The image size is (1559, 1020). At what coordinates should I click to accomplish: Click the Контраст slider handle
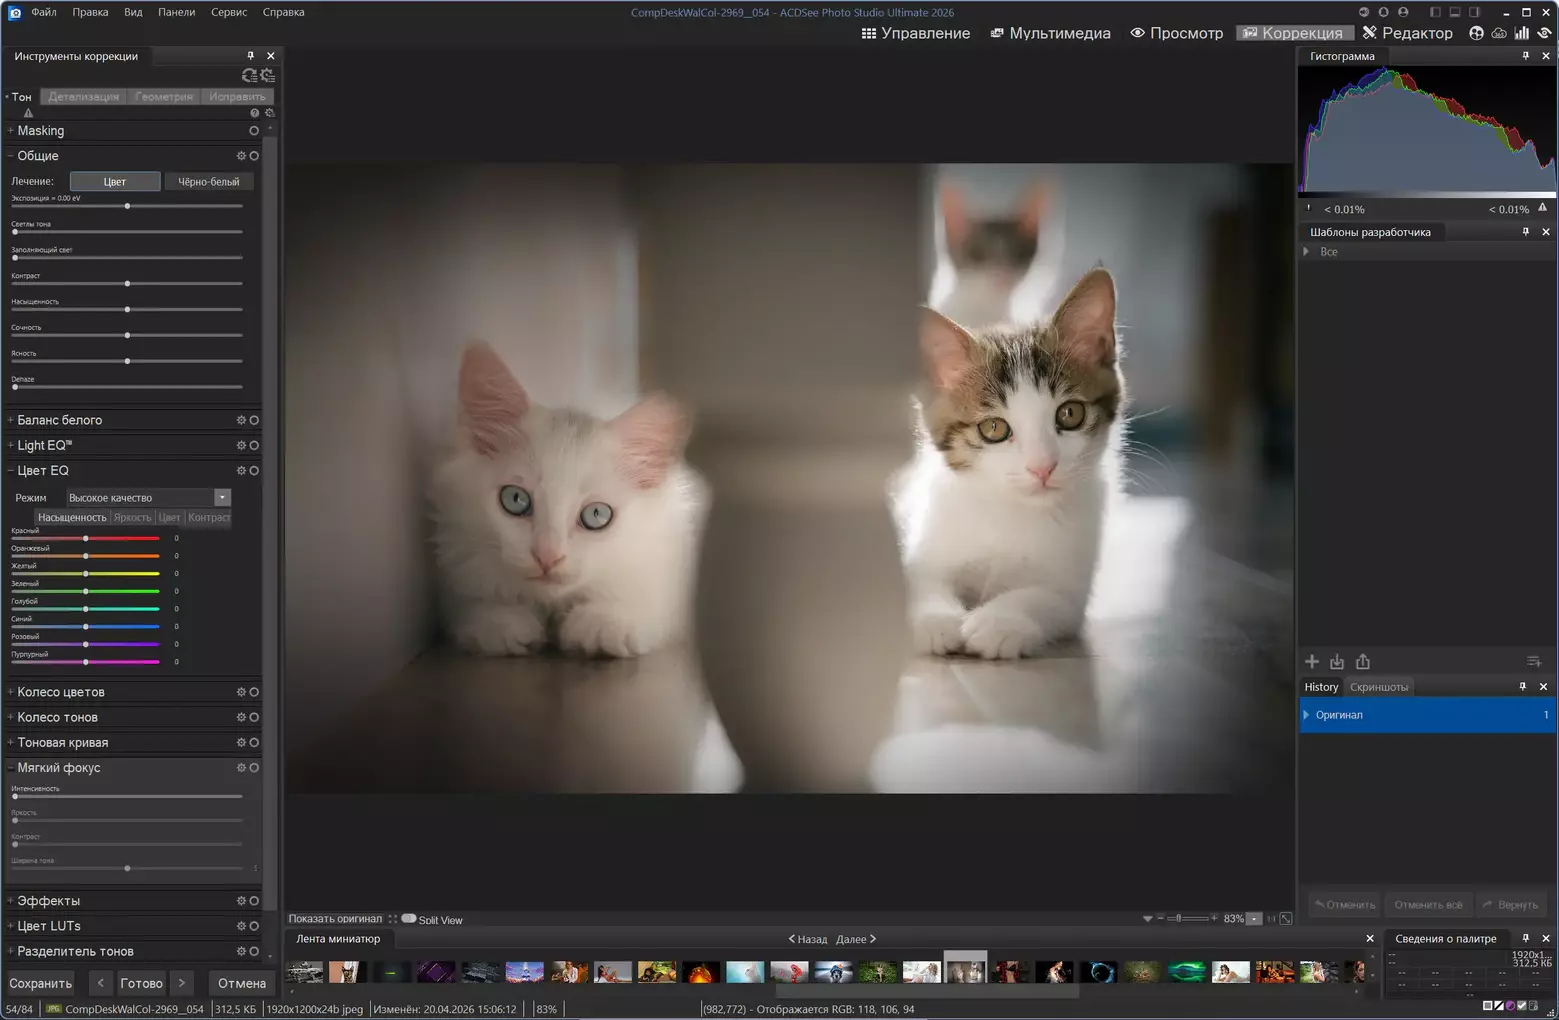point(127,284)
